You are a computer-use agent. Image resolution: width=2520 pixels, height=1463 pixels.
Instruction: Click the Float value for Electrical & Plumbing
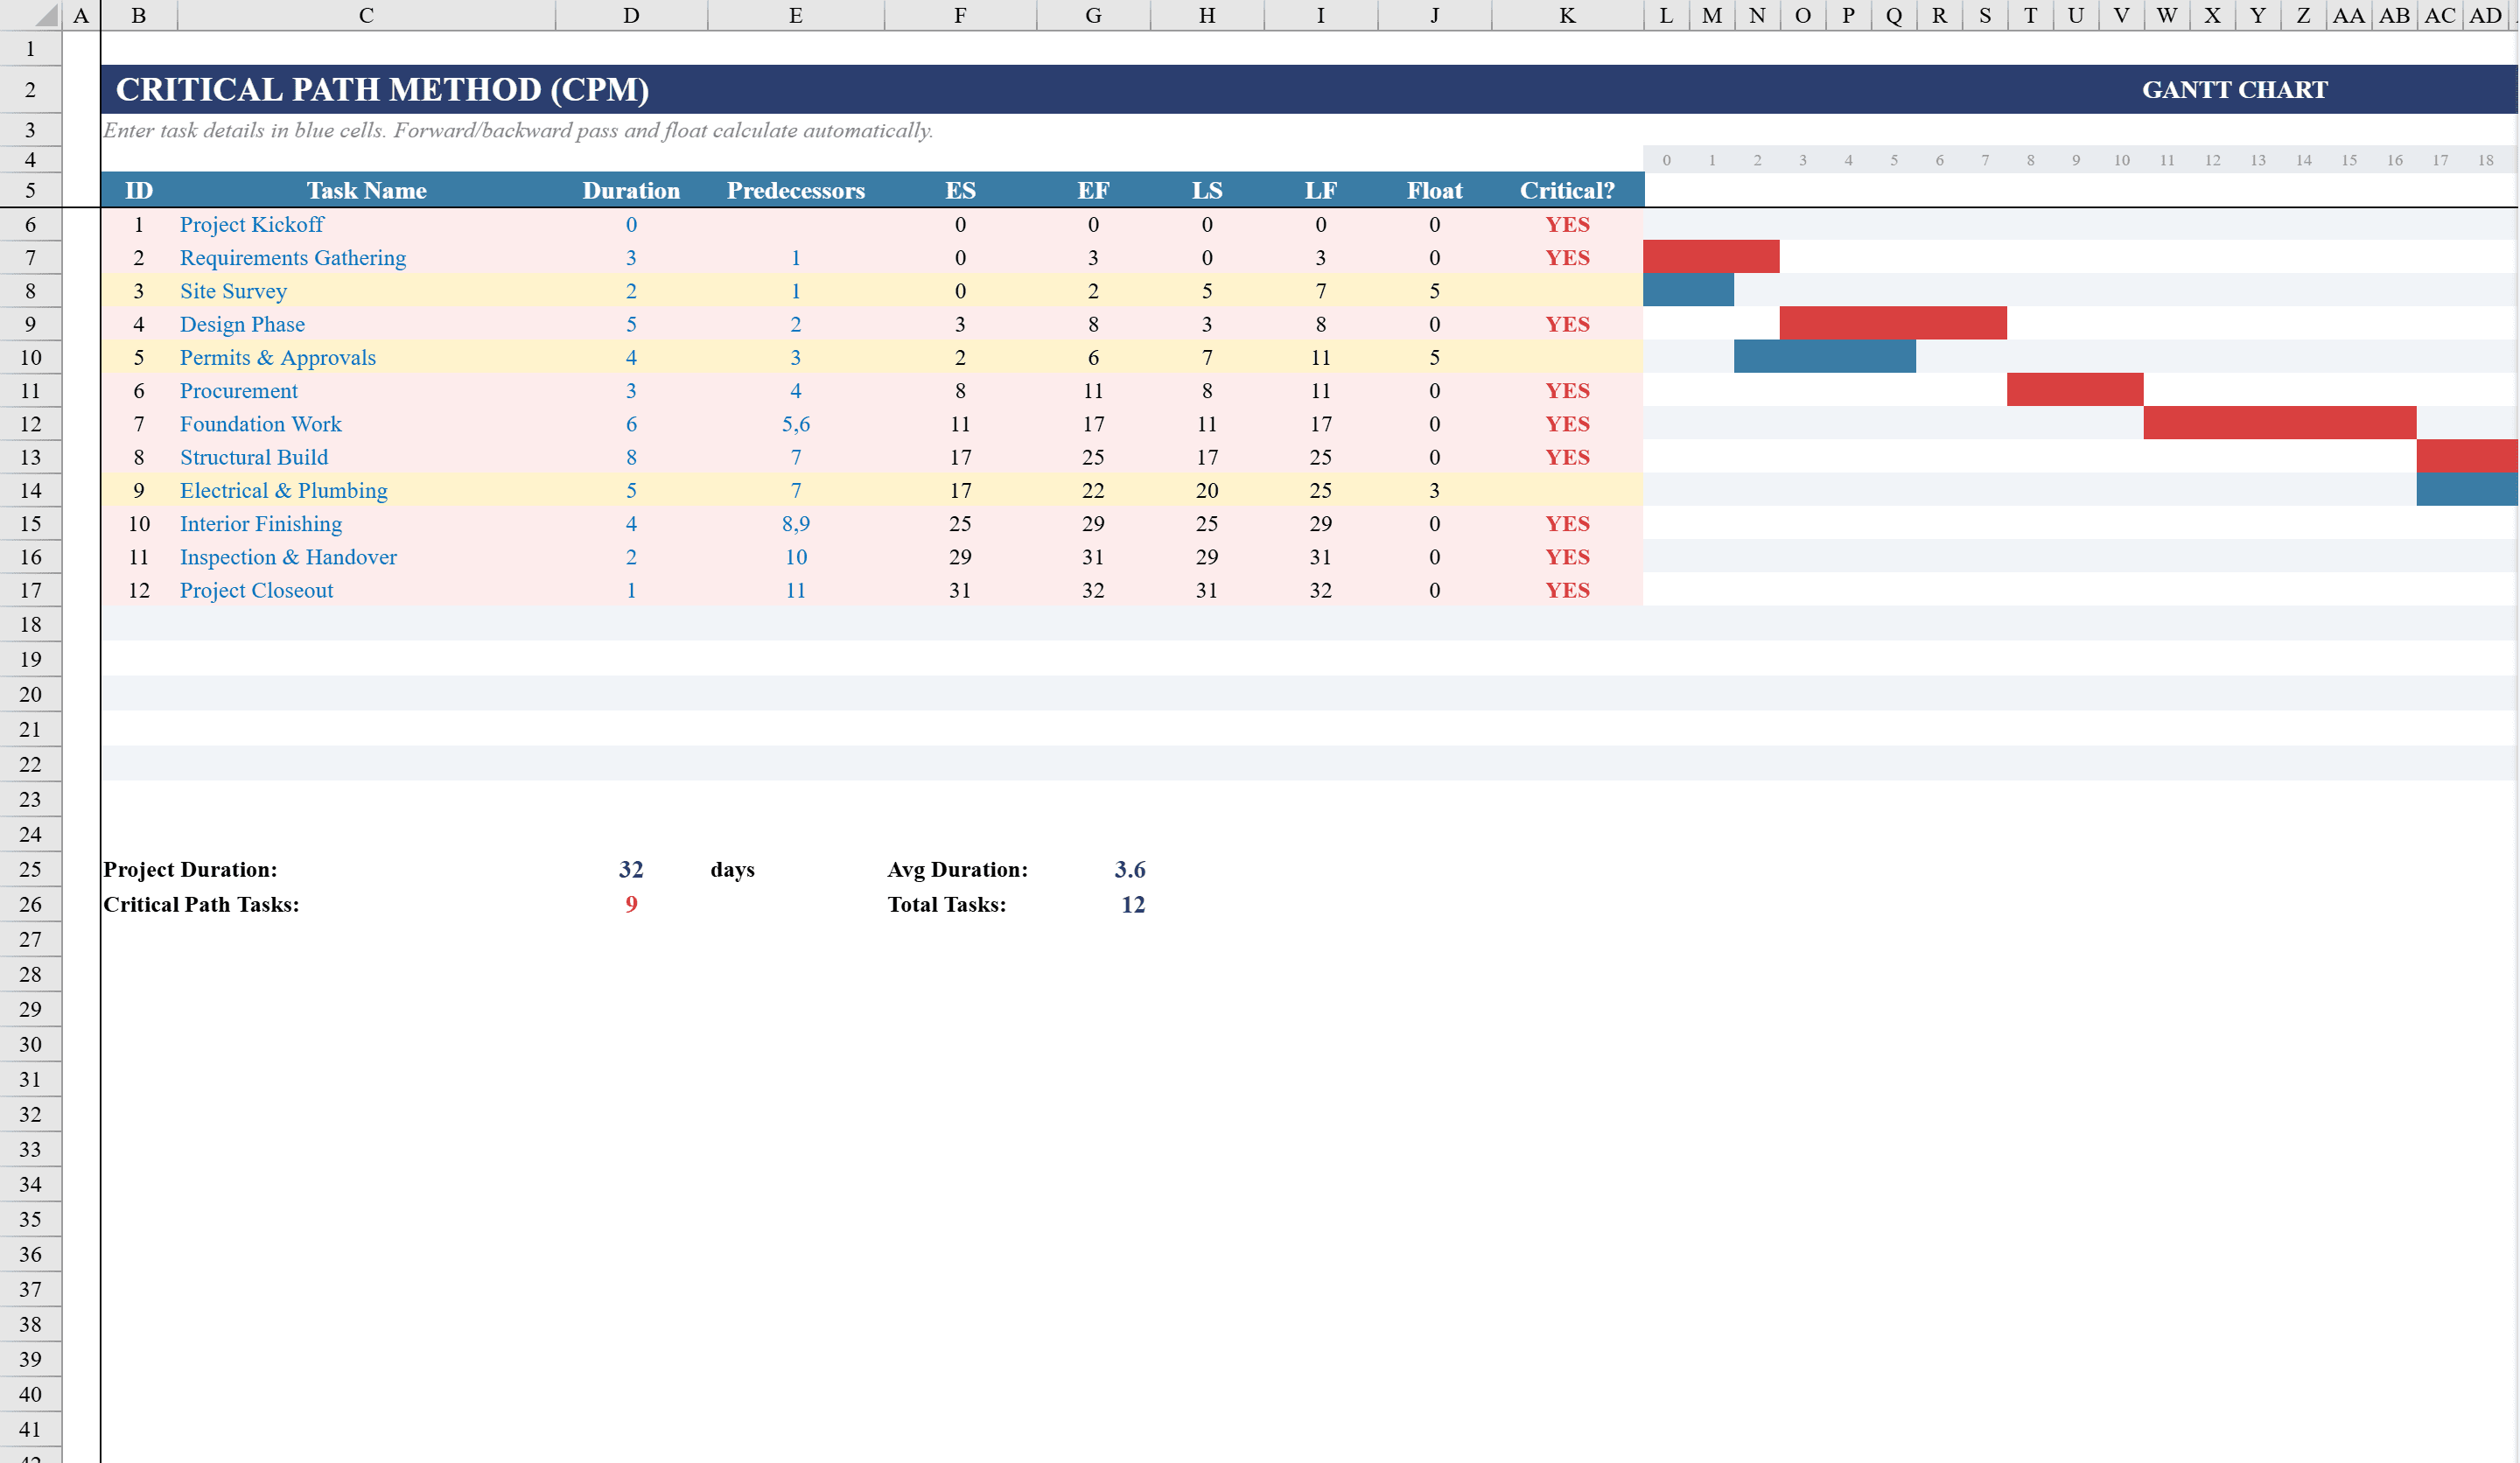click(x=1434, y=490)
